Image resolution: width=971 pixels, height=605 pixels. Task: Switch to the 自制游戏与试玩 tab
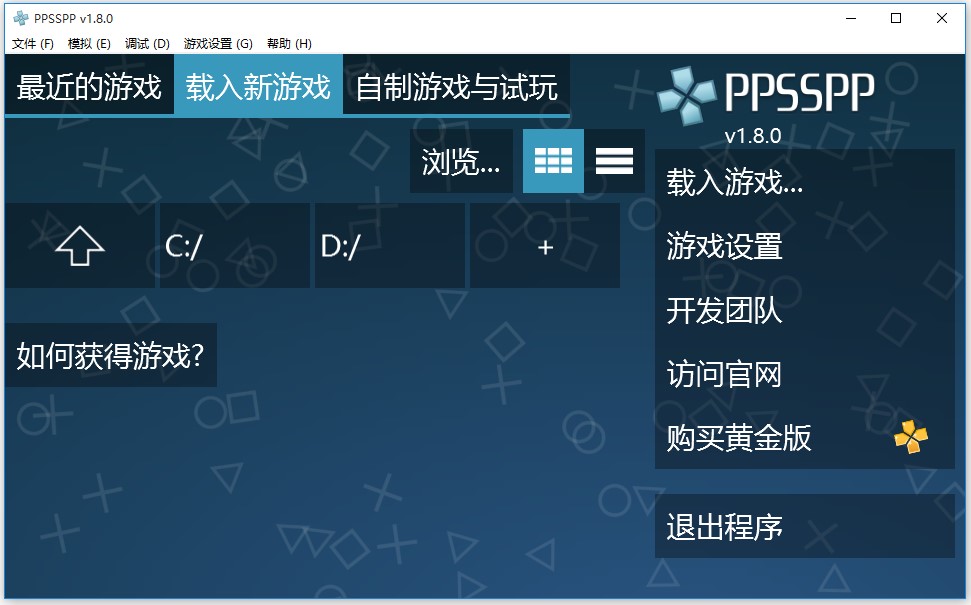456,87
